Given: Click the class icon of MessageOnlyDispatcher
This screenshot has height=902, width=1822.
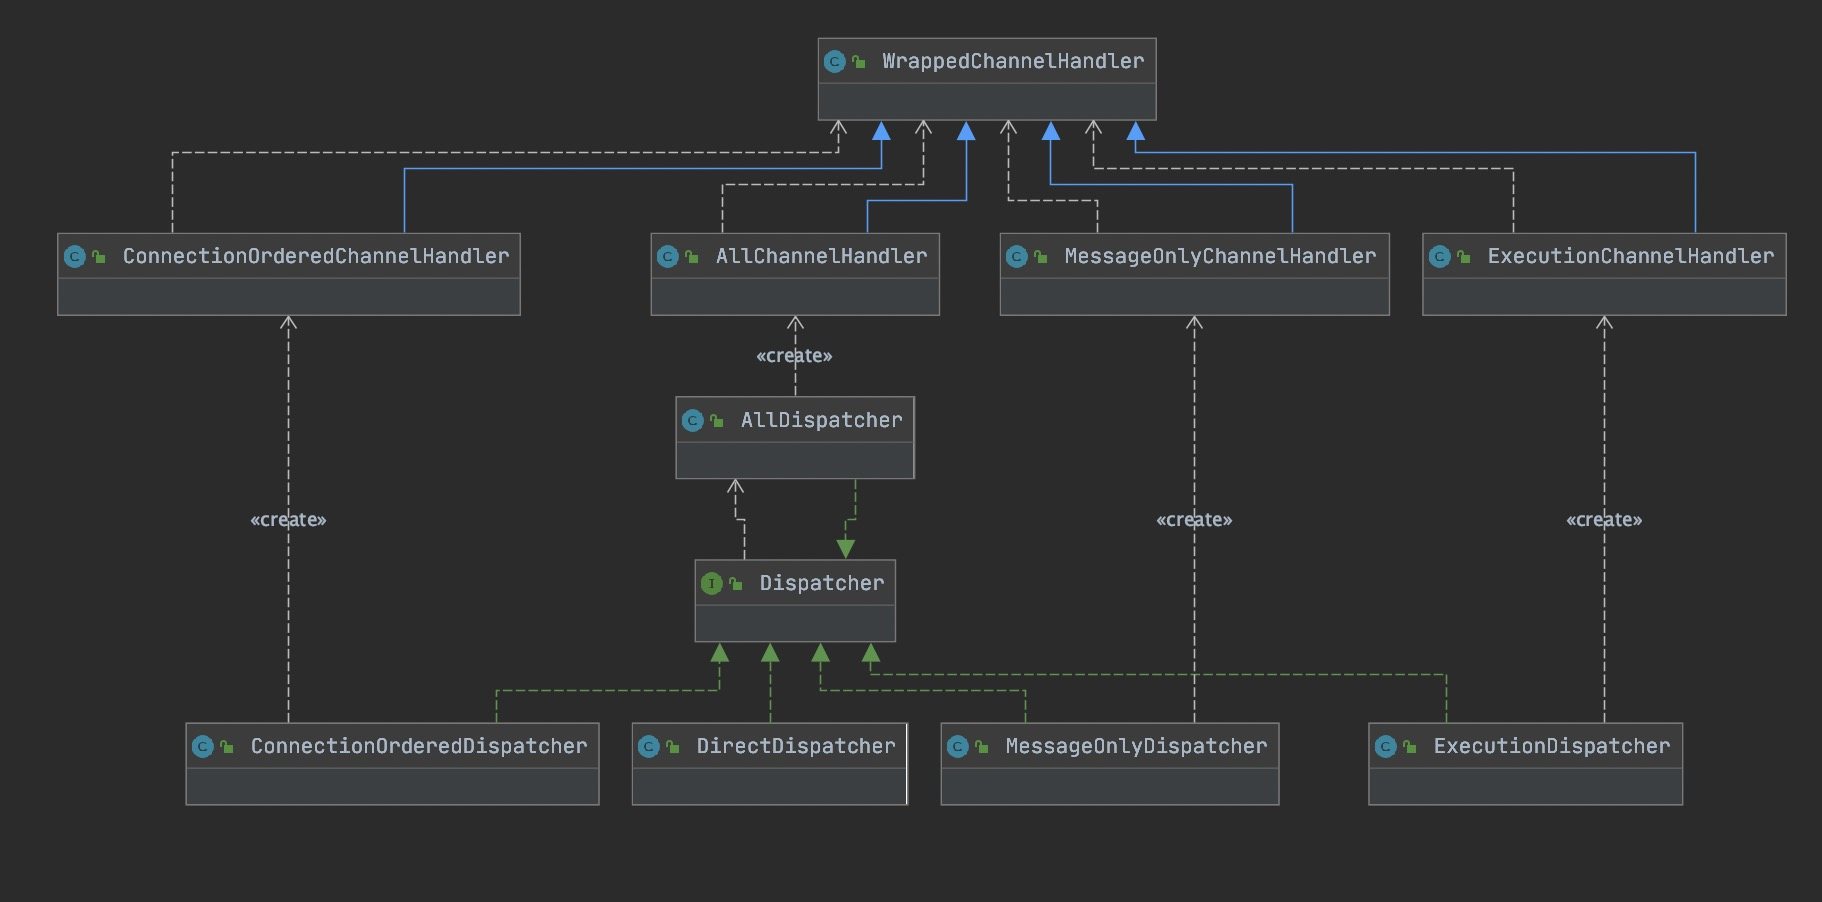Looking at the screenshot, I should (957, 747).
